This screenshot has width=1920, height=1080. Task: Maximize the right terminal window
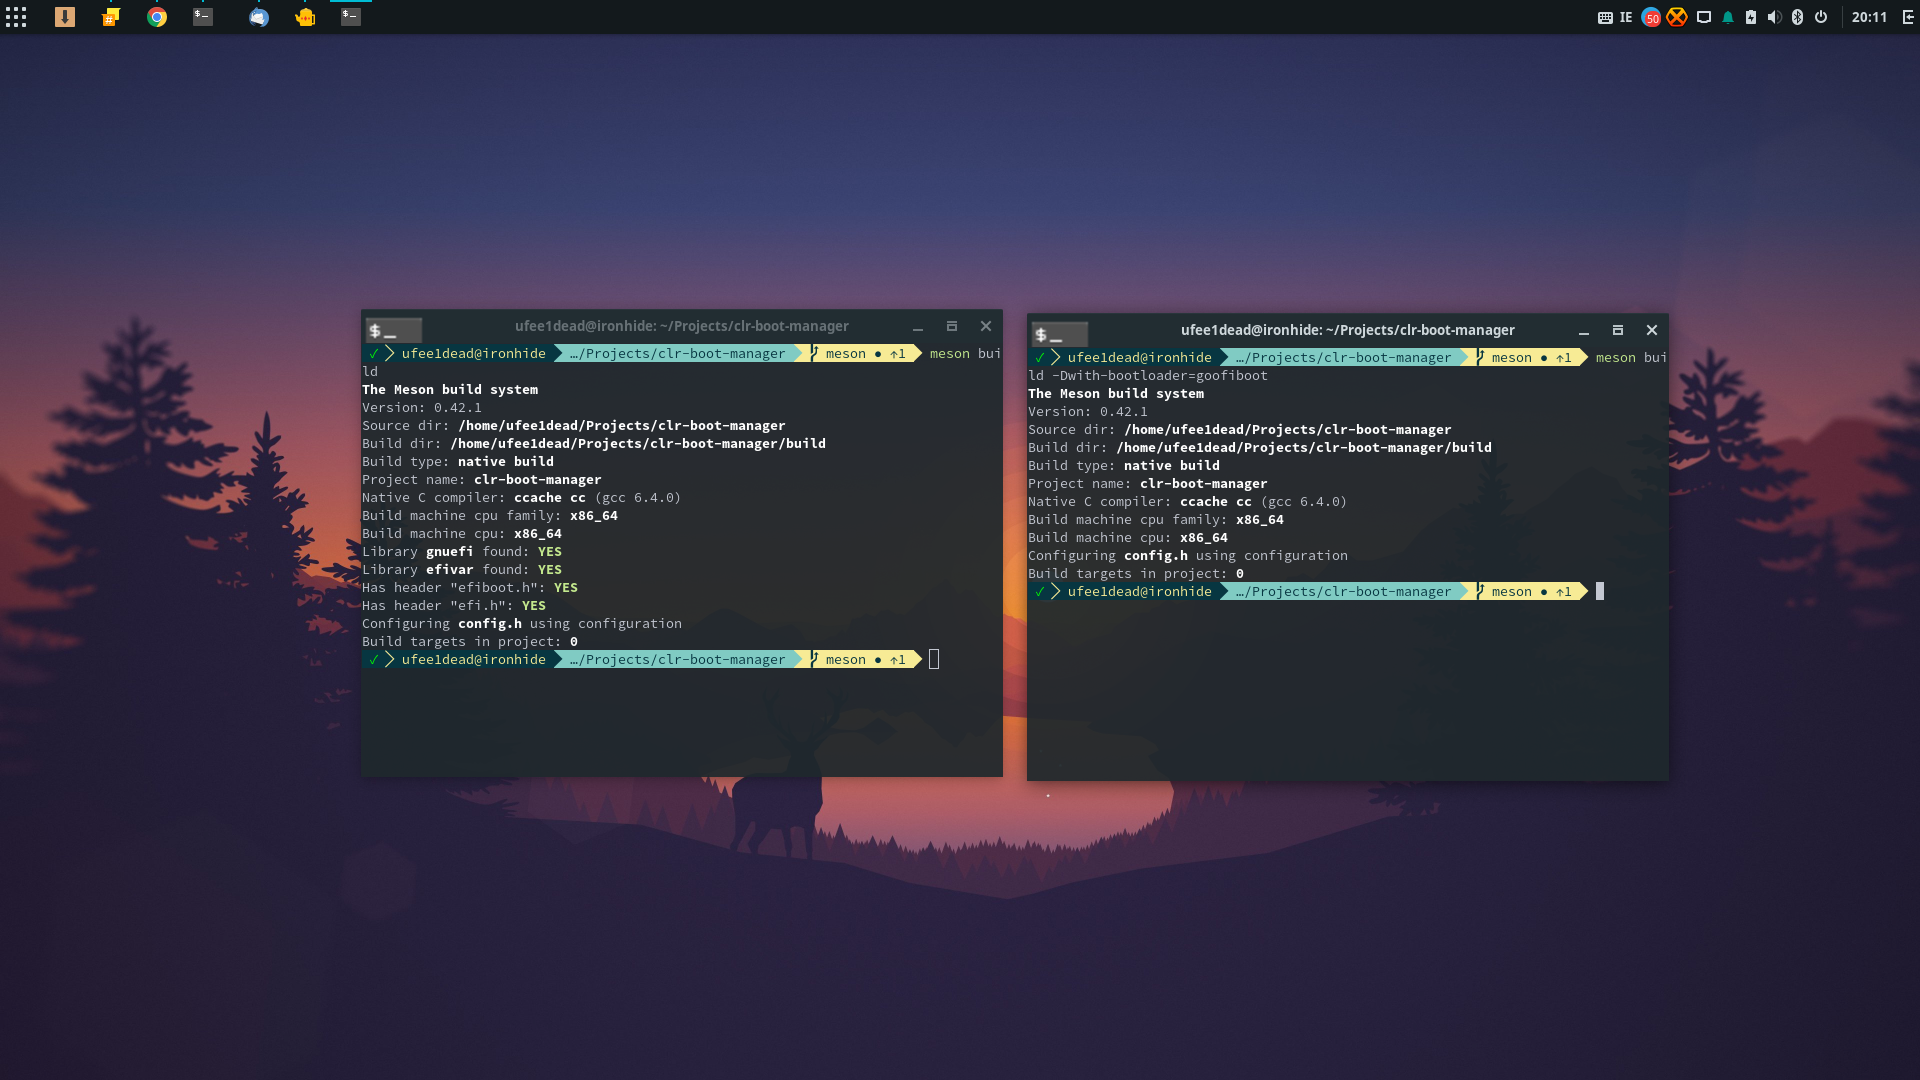[1618, 331]
